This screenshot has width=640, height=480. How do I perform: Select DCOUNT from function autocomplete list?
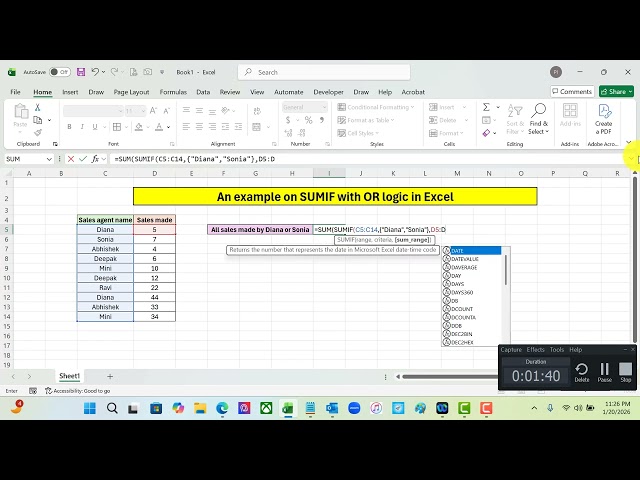[462, 309]
